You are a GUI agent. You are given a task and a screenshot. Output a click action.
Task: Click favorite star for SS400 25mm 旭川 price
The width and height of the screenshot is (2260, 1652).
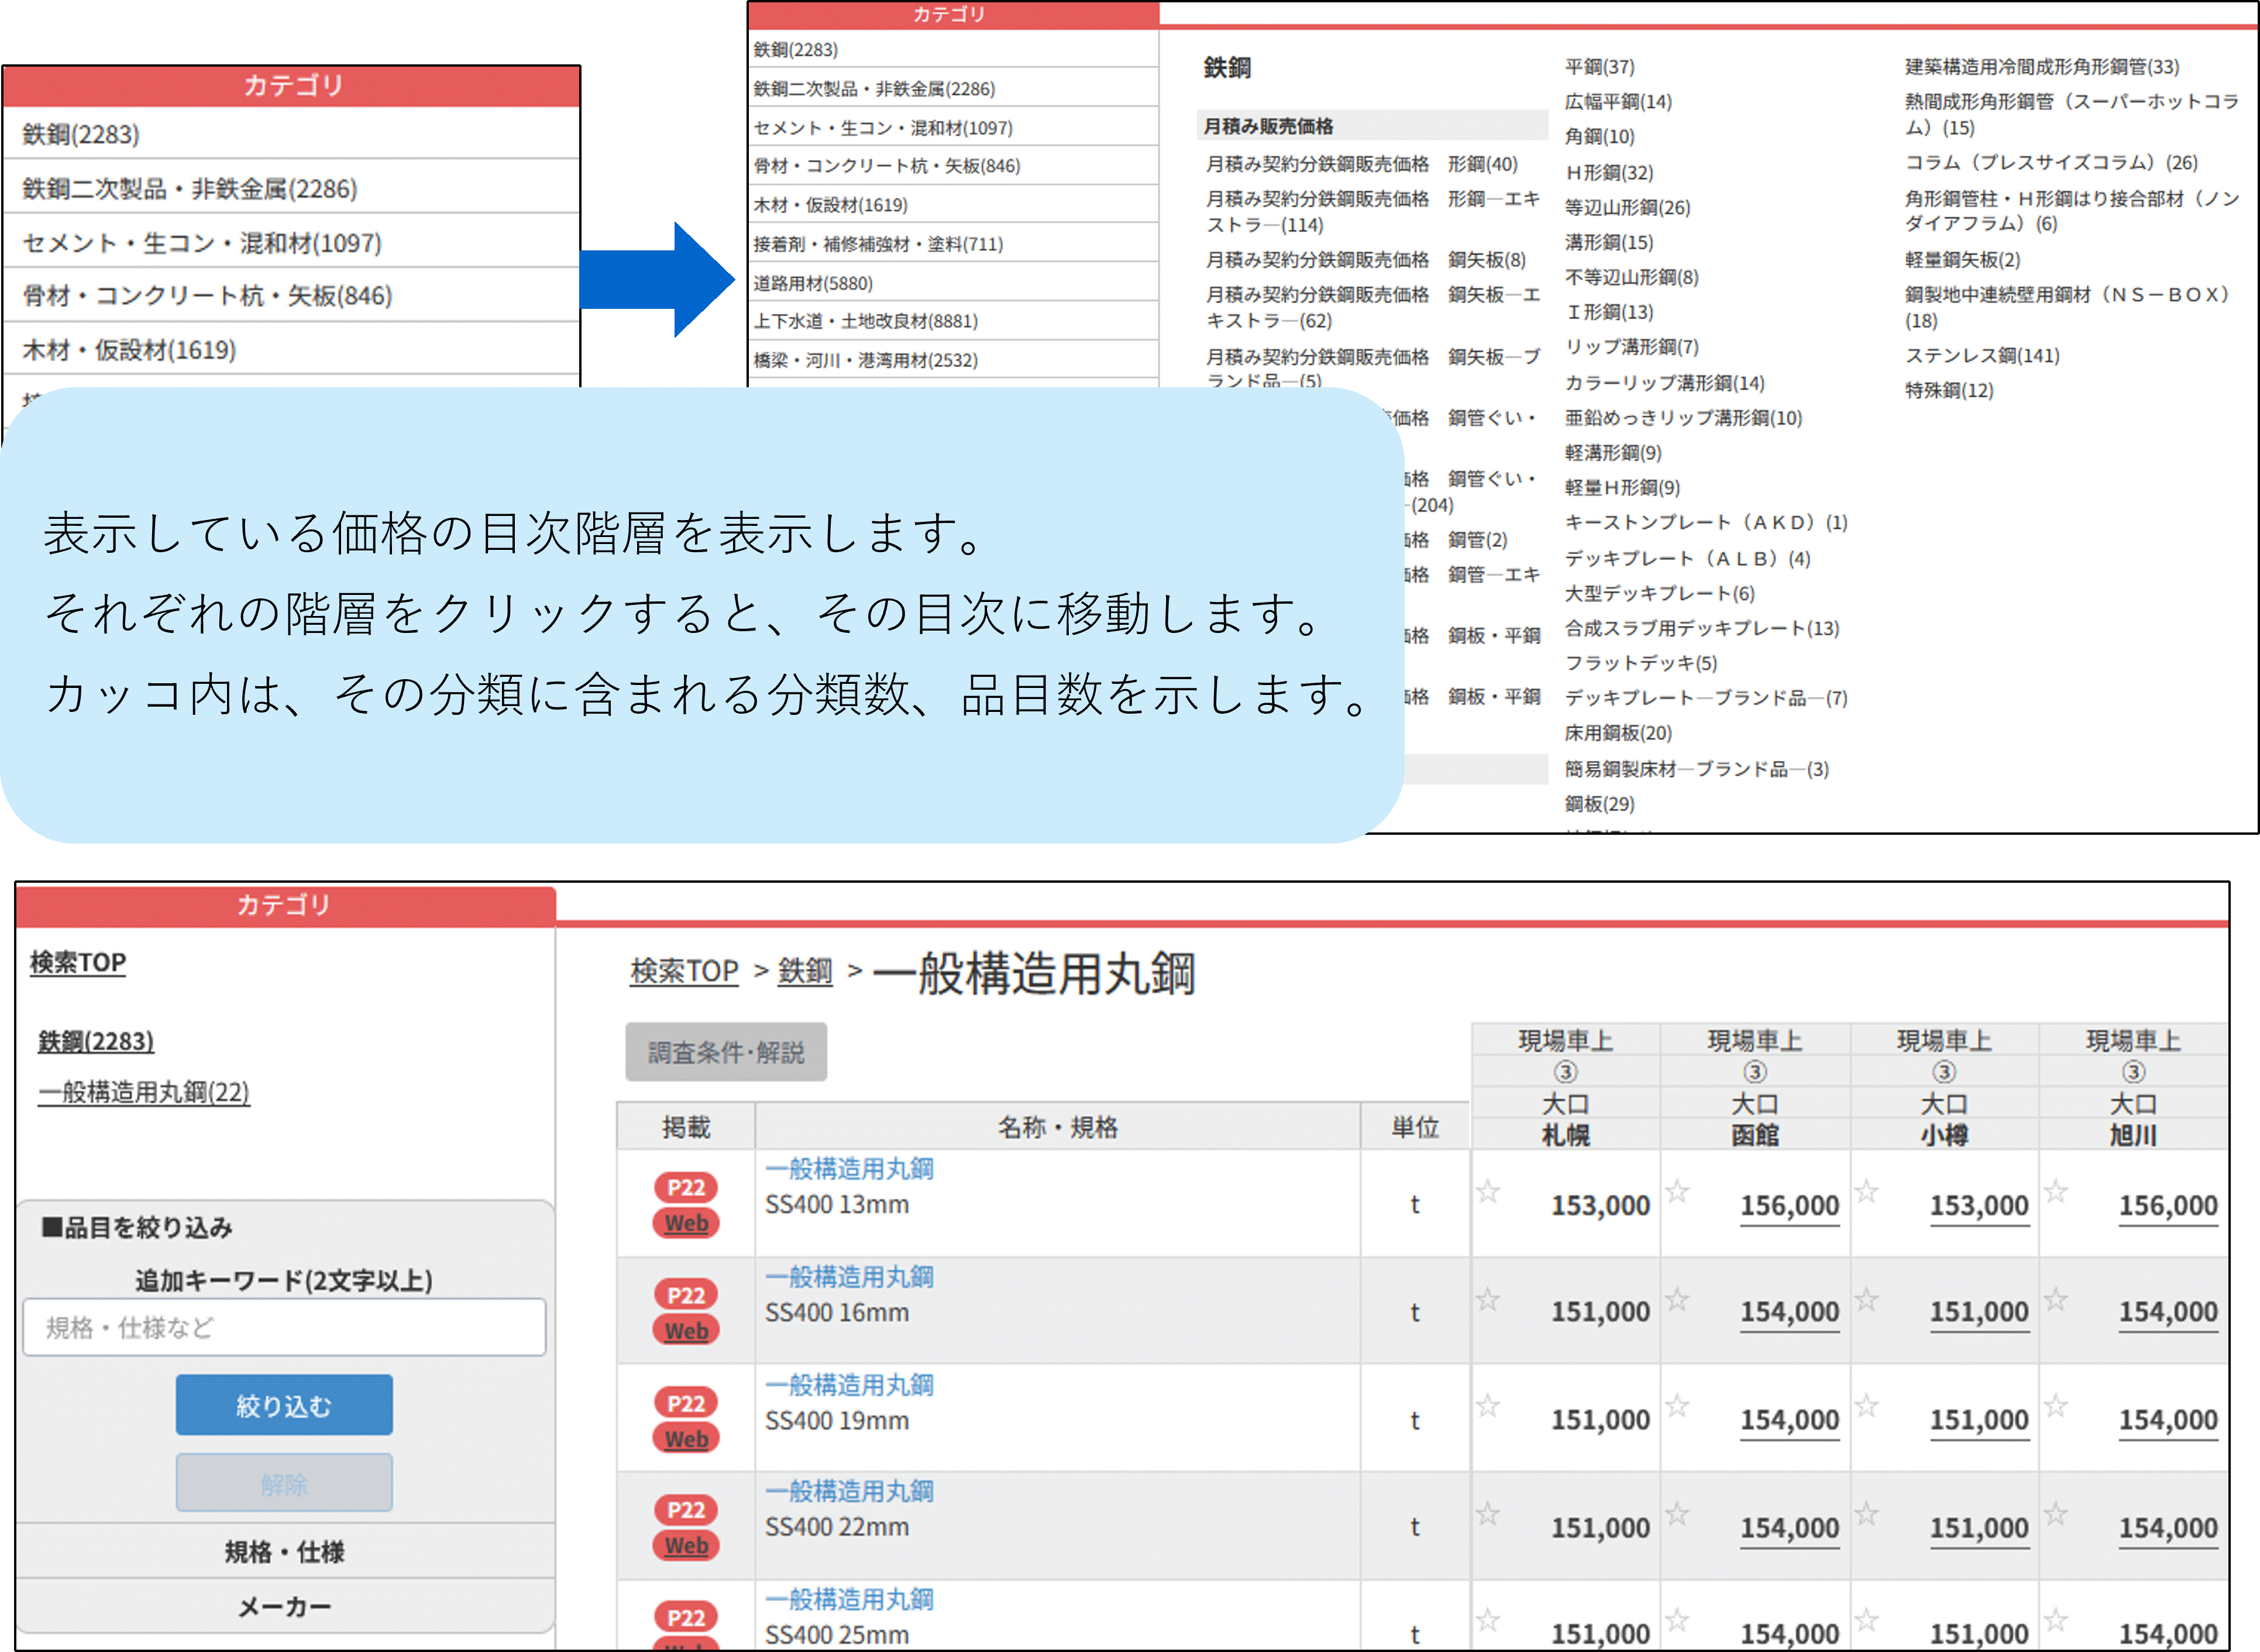[x=2055, y=1620]
